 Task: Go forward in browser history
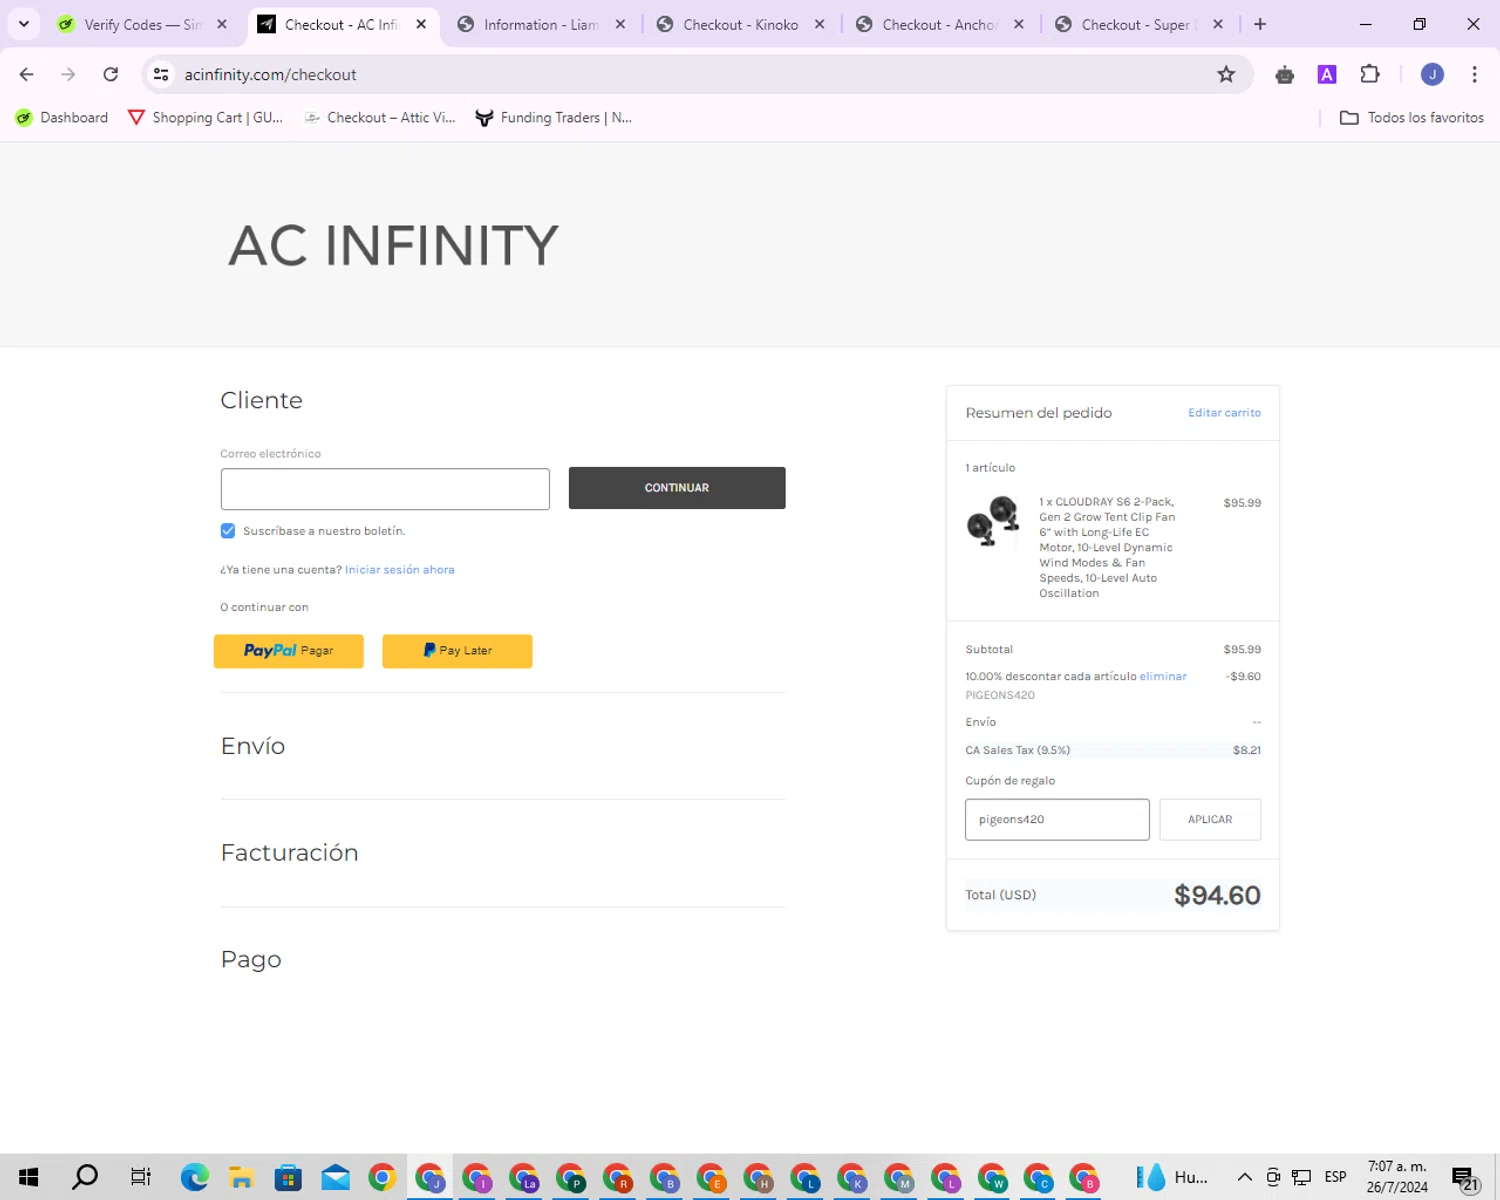68,74
